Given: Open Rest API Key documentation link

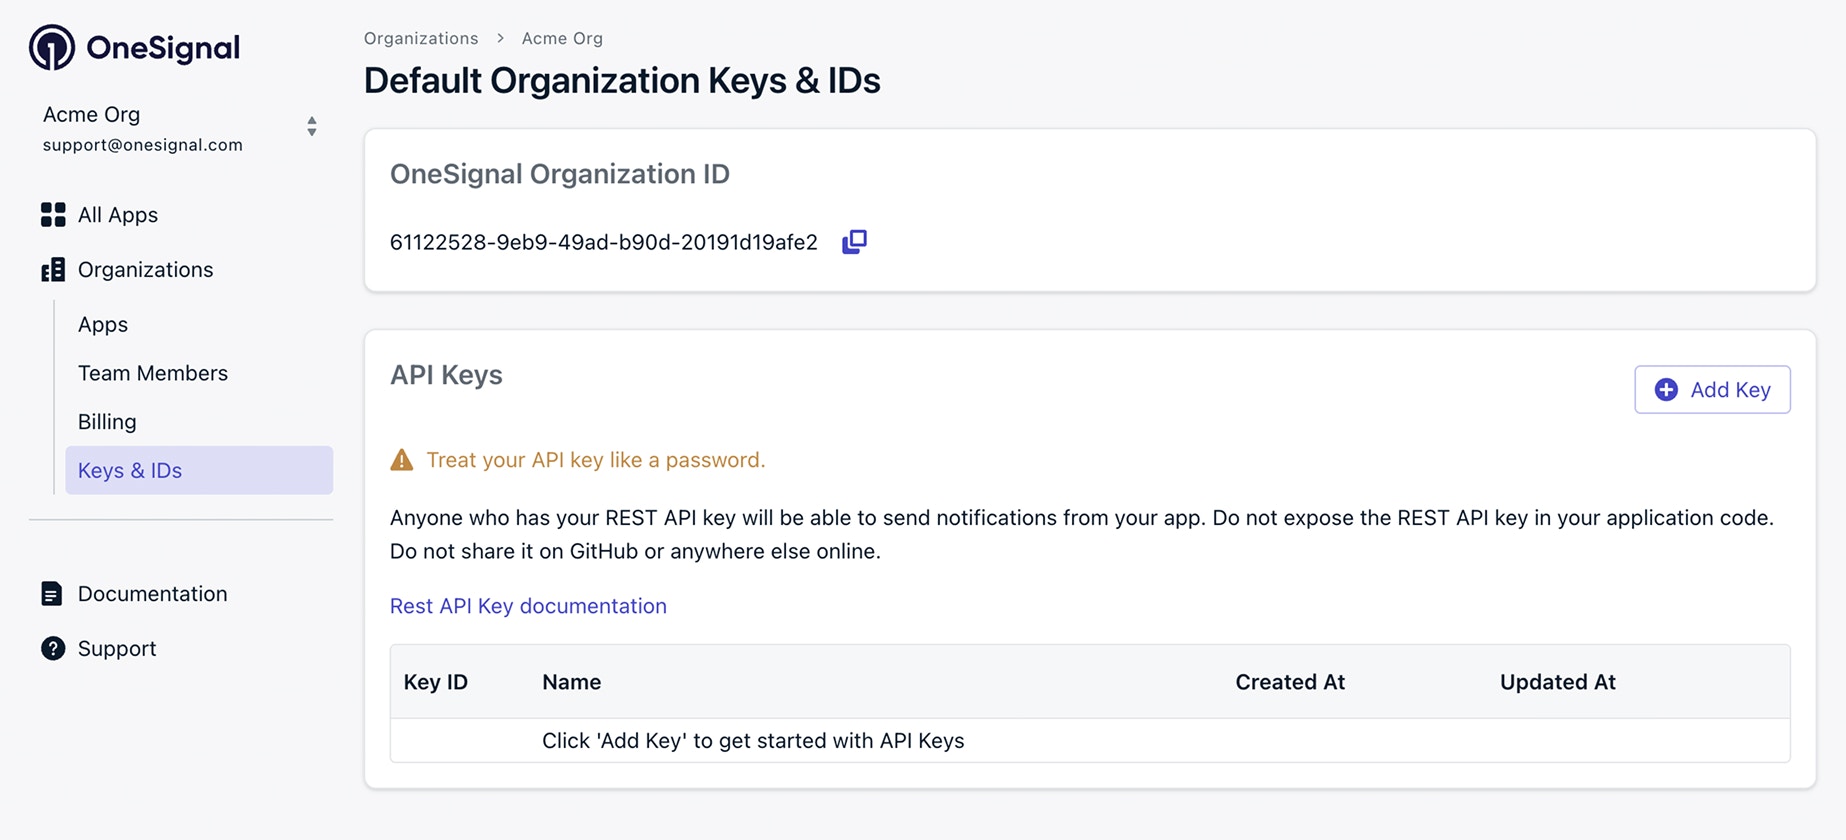Looking at the screenshot, I should coord(528,606).
